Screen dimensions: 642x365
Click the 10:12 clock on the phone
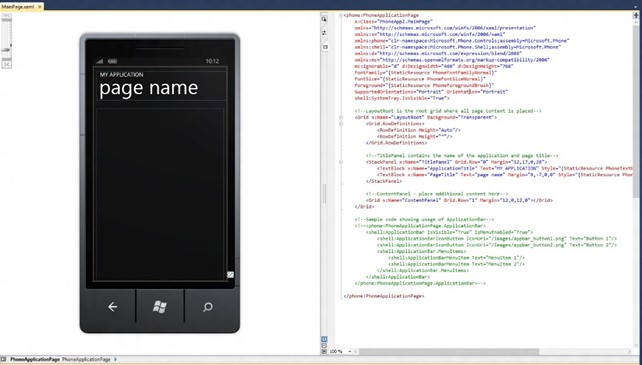coord(212,61)
